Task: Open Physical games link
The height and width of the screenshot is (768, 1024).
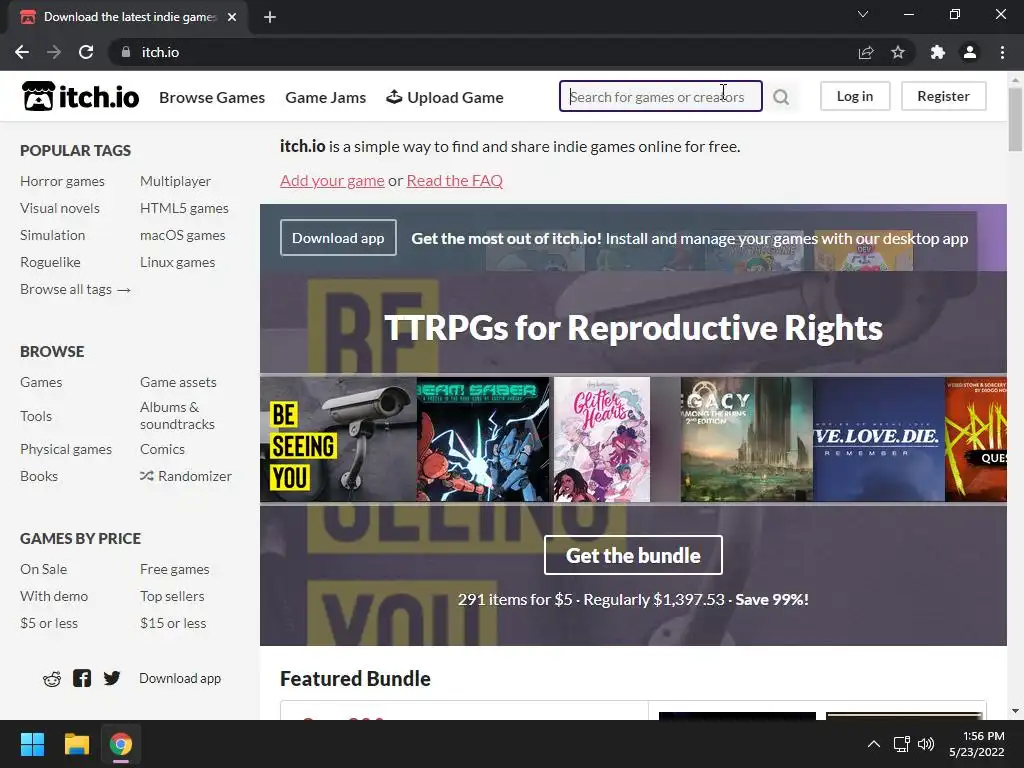Action: click(66, 449)
